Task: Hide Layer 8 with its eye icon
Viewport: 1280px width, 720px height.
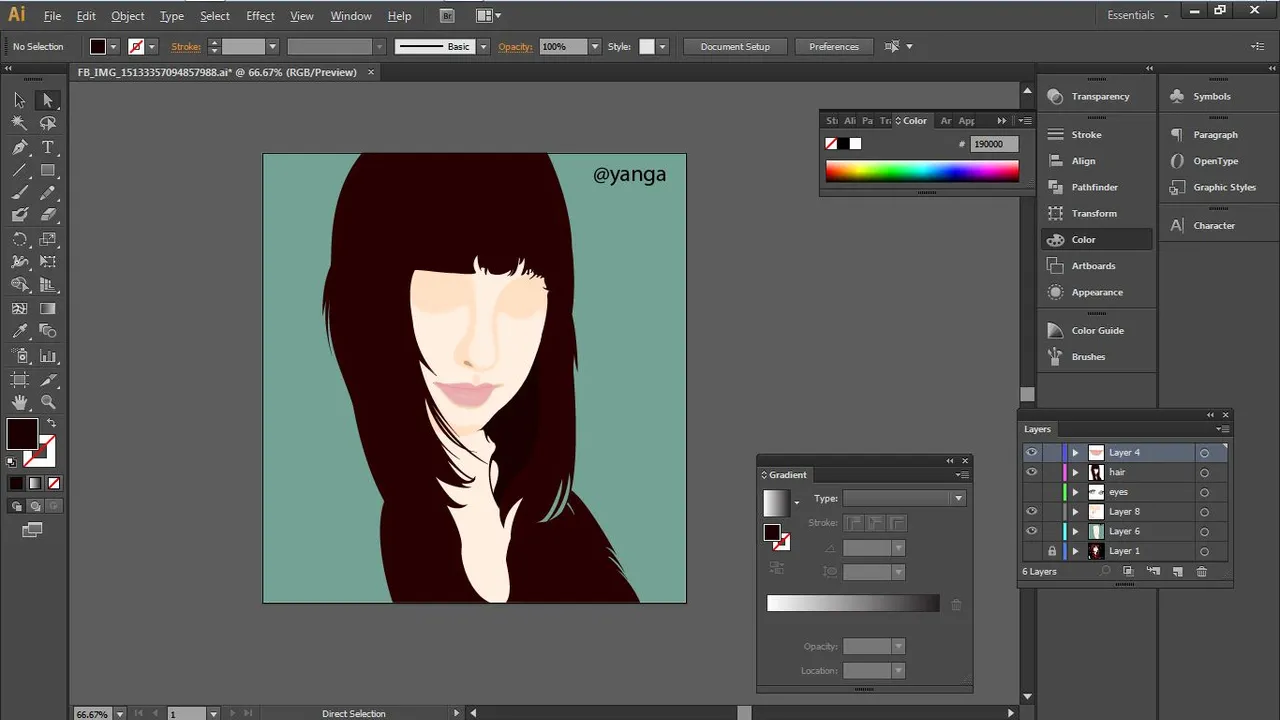Action: tap(1032, 511)
